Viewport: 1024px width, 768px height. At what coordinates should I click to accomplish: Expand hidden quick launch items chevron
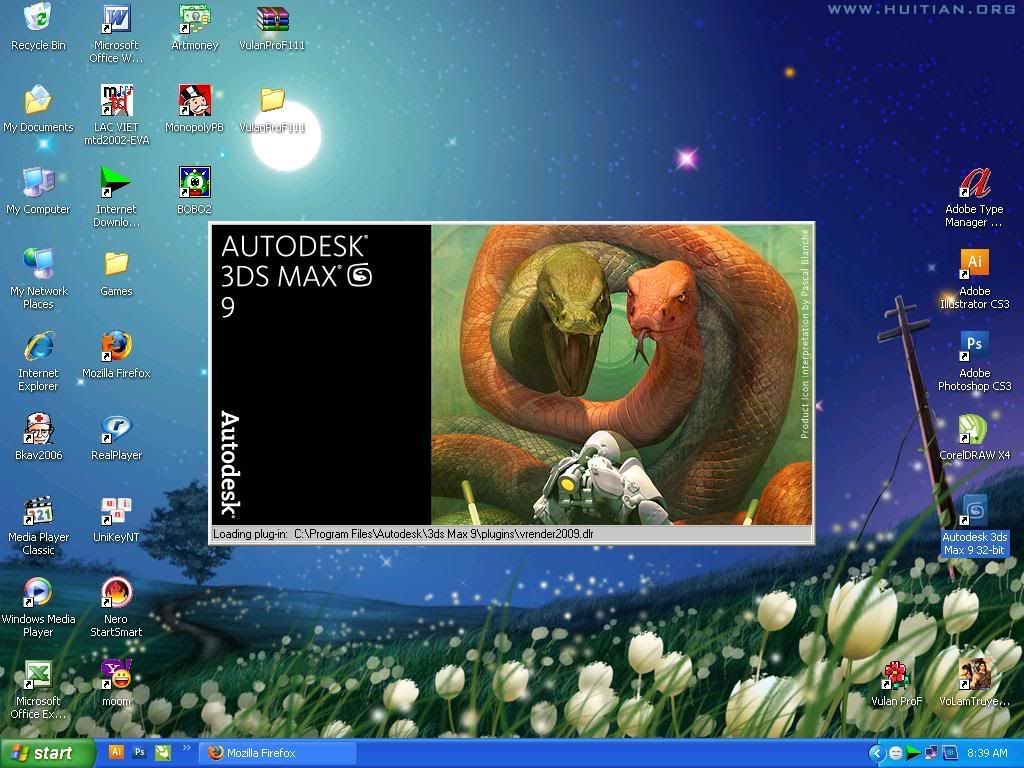pos(186,748)
